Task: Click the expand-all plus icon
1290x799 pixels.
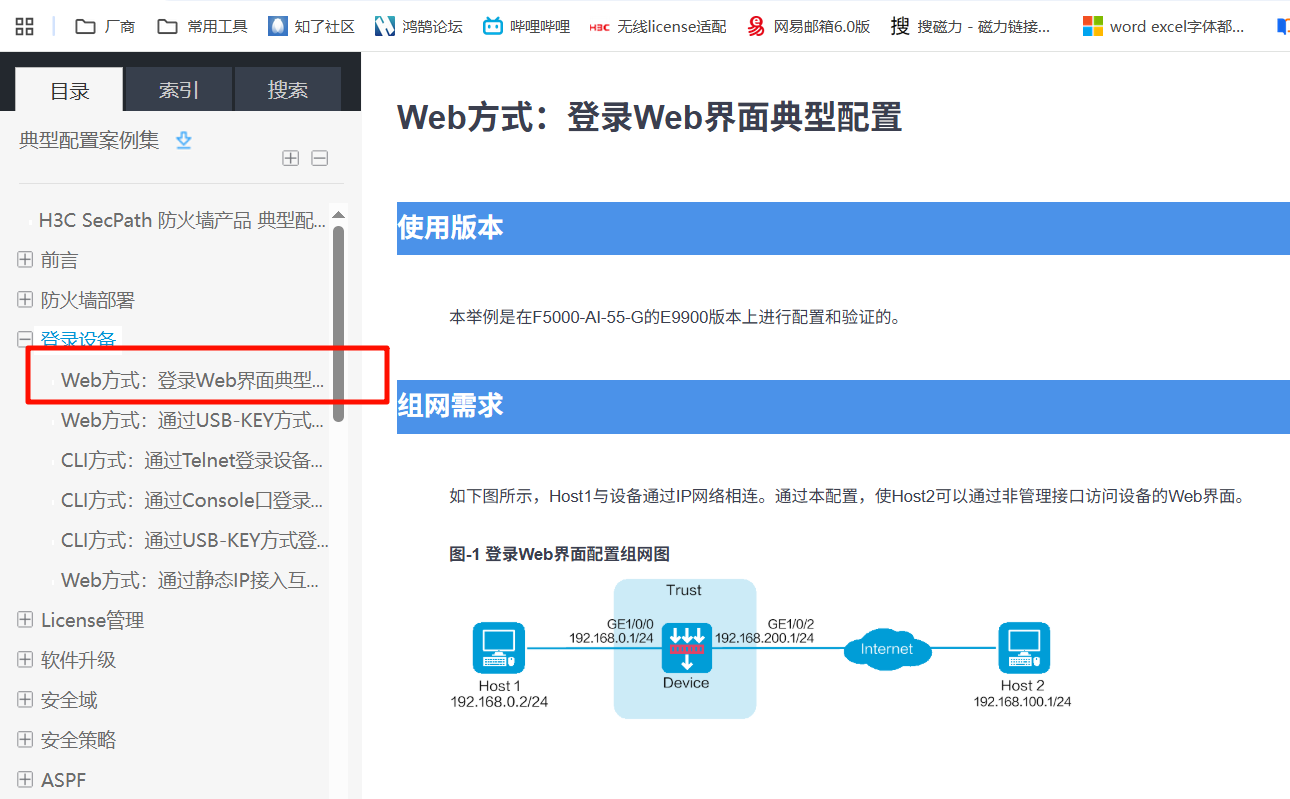Action: [291, 158]
